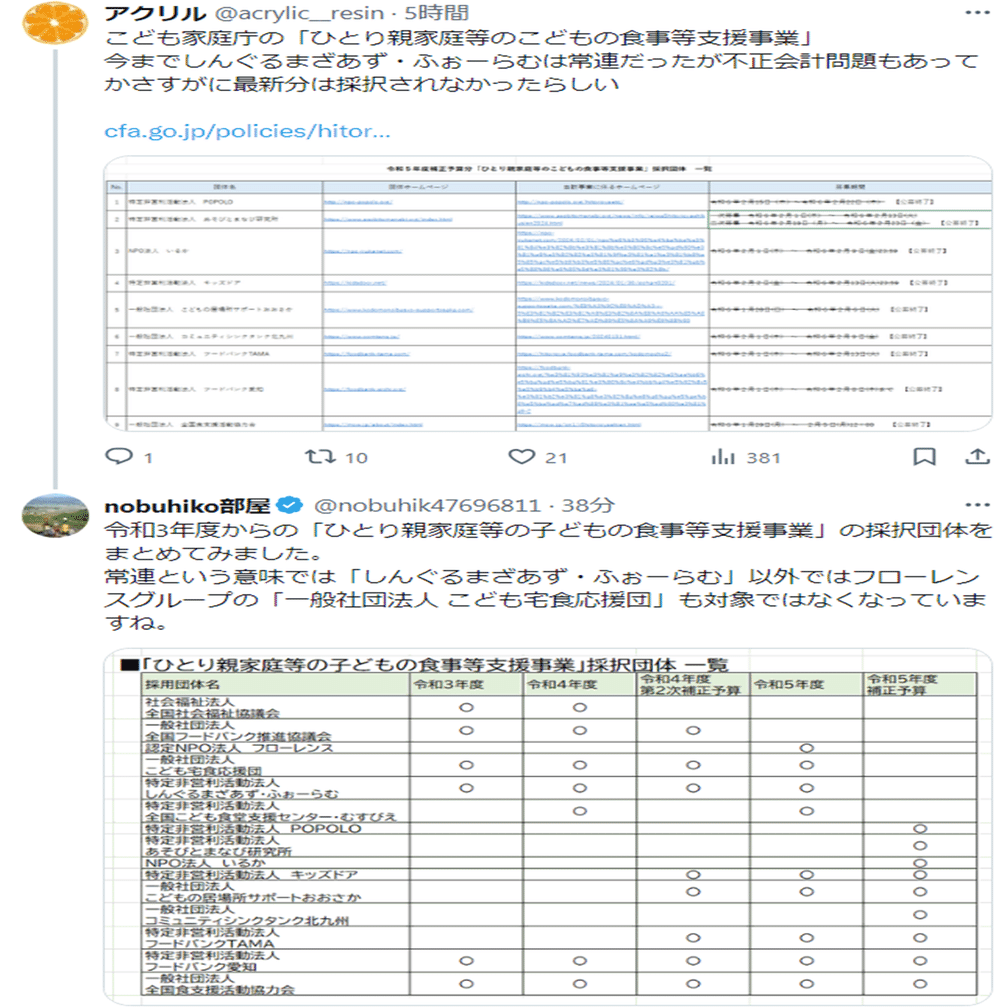This screenshot has width=1007, height=1007.
Task: Click the こども宅食応援団 row name
Action: coord(204,771)
